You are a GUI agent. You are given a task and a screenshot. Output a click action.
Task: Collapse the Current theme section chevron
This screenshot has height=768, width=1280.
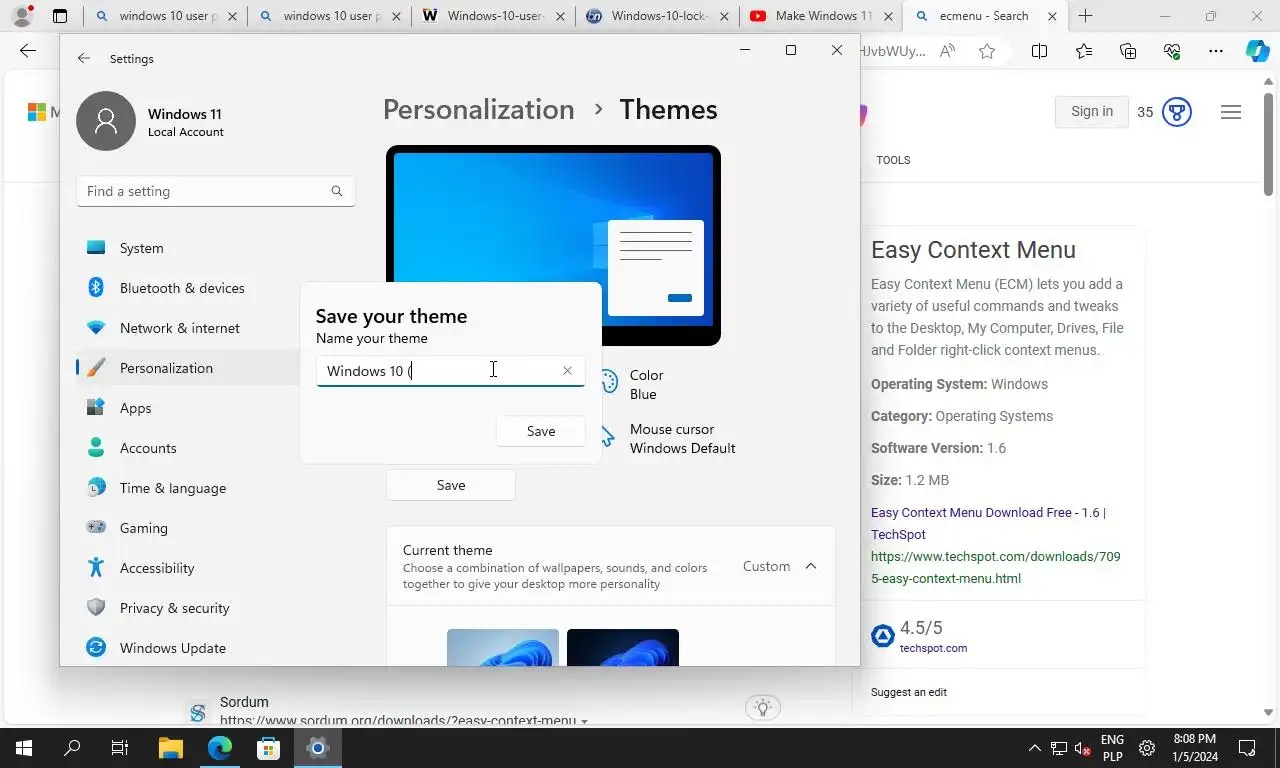811,566
